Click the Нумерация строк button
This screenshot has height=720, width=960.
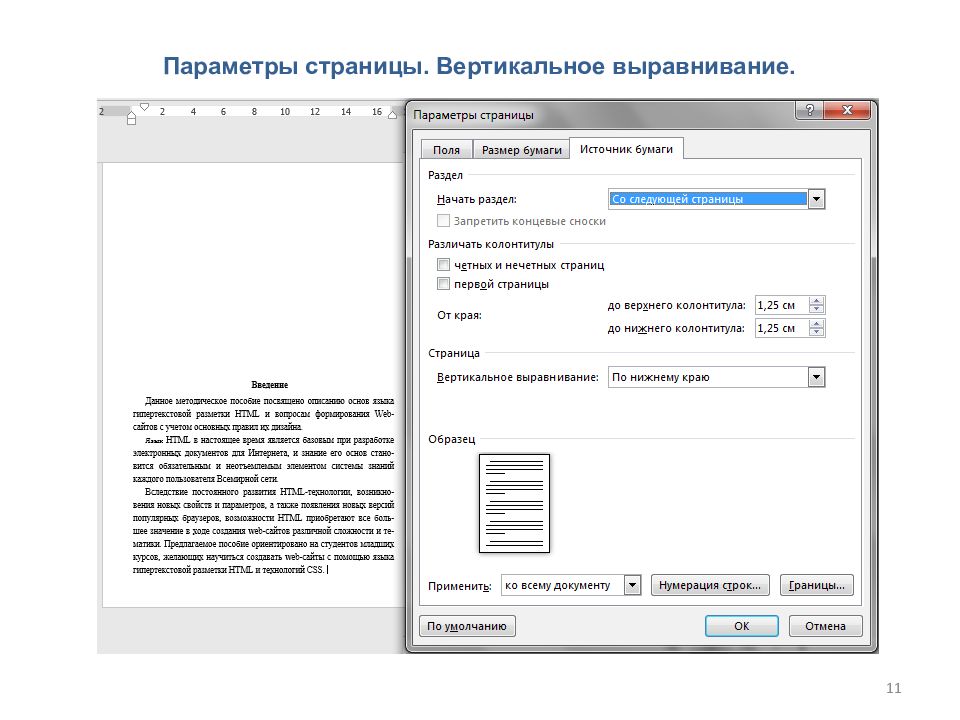710,585
